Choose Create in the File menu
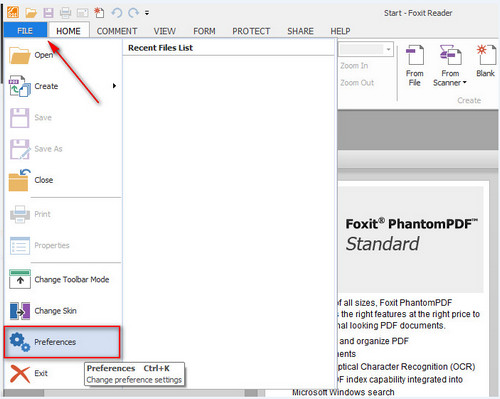The height and width of the screenshot is (399, 500). pyautogui.click(x=63, y=86)
